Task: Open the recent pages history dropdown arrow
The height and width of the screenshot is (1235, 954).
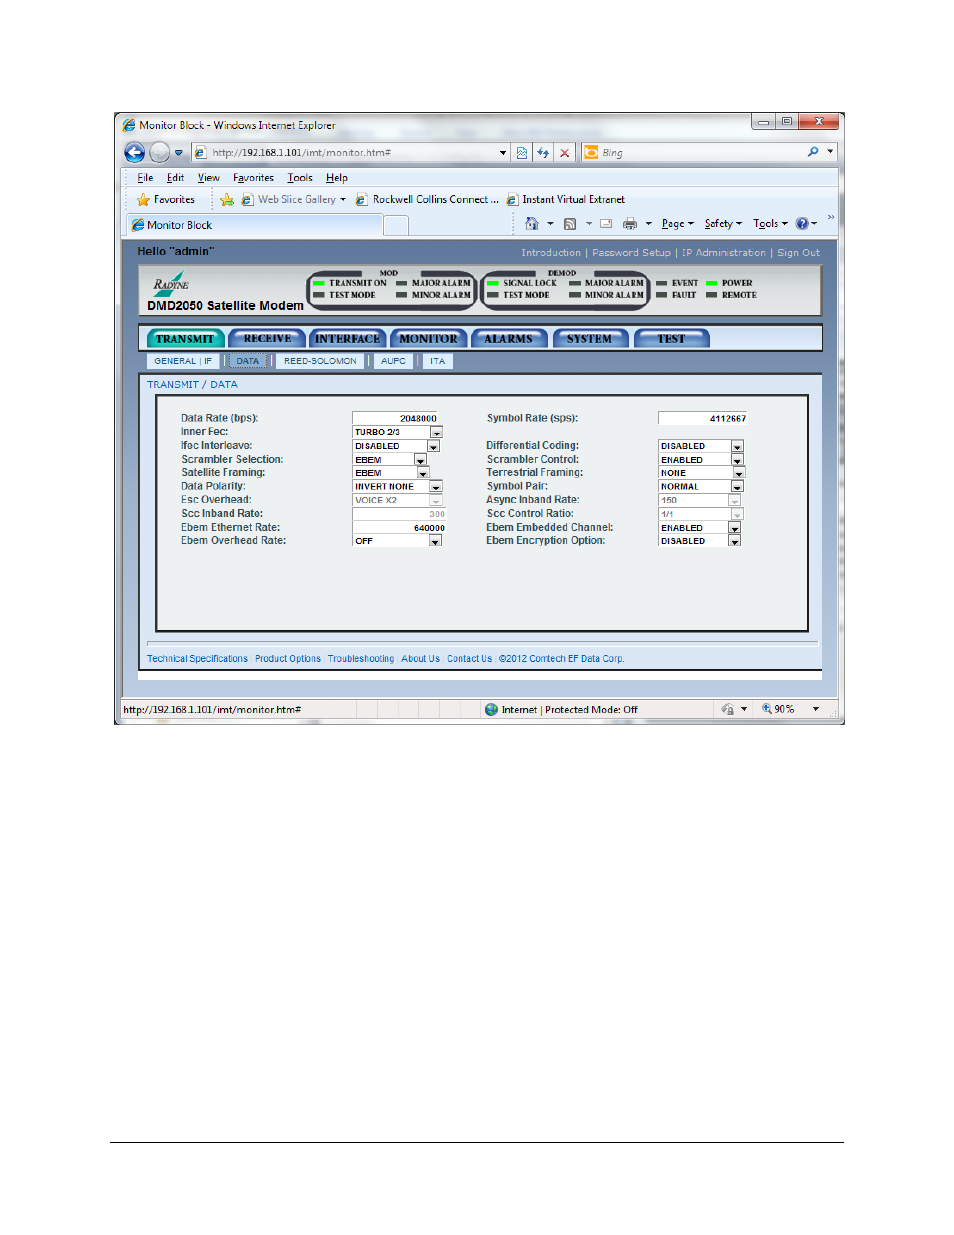Action: [x=179, y=153]
